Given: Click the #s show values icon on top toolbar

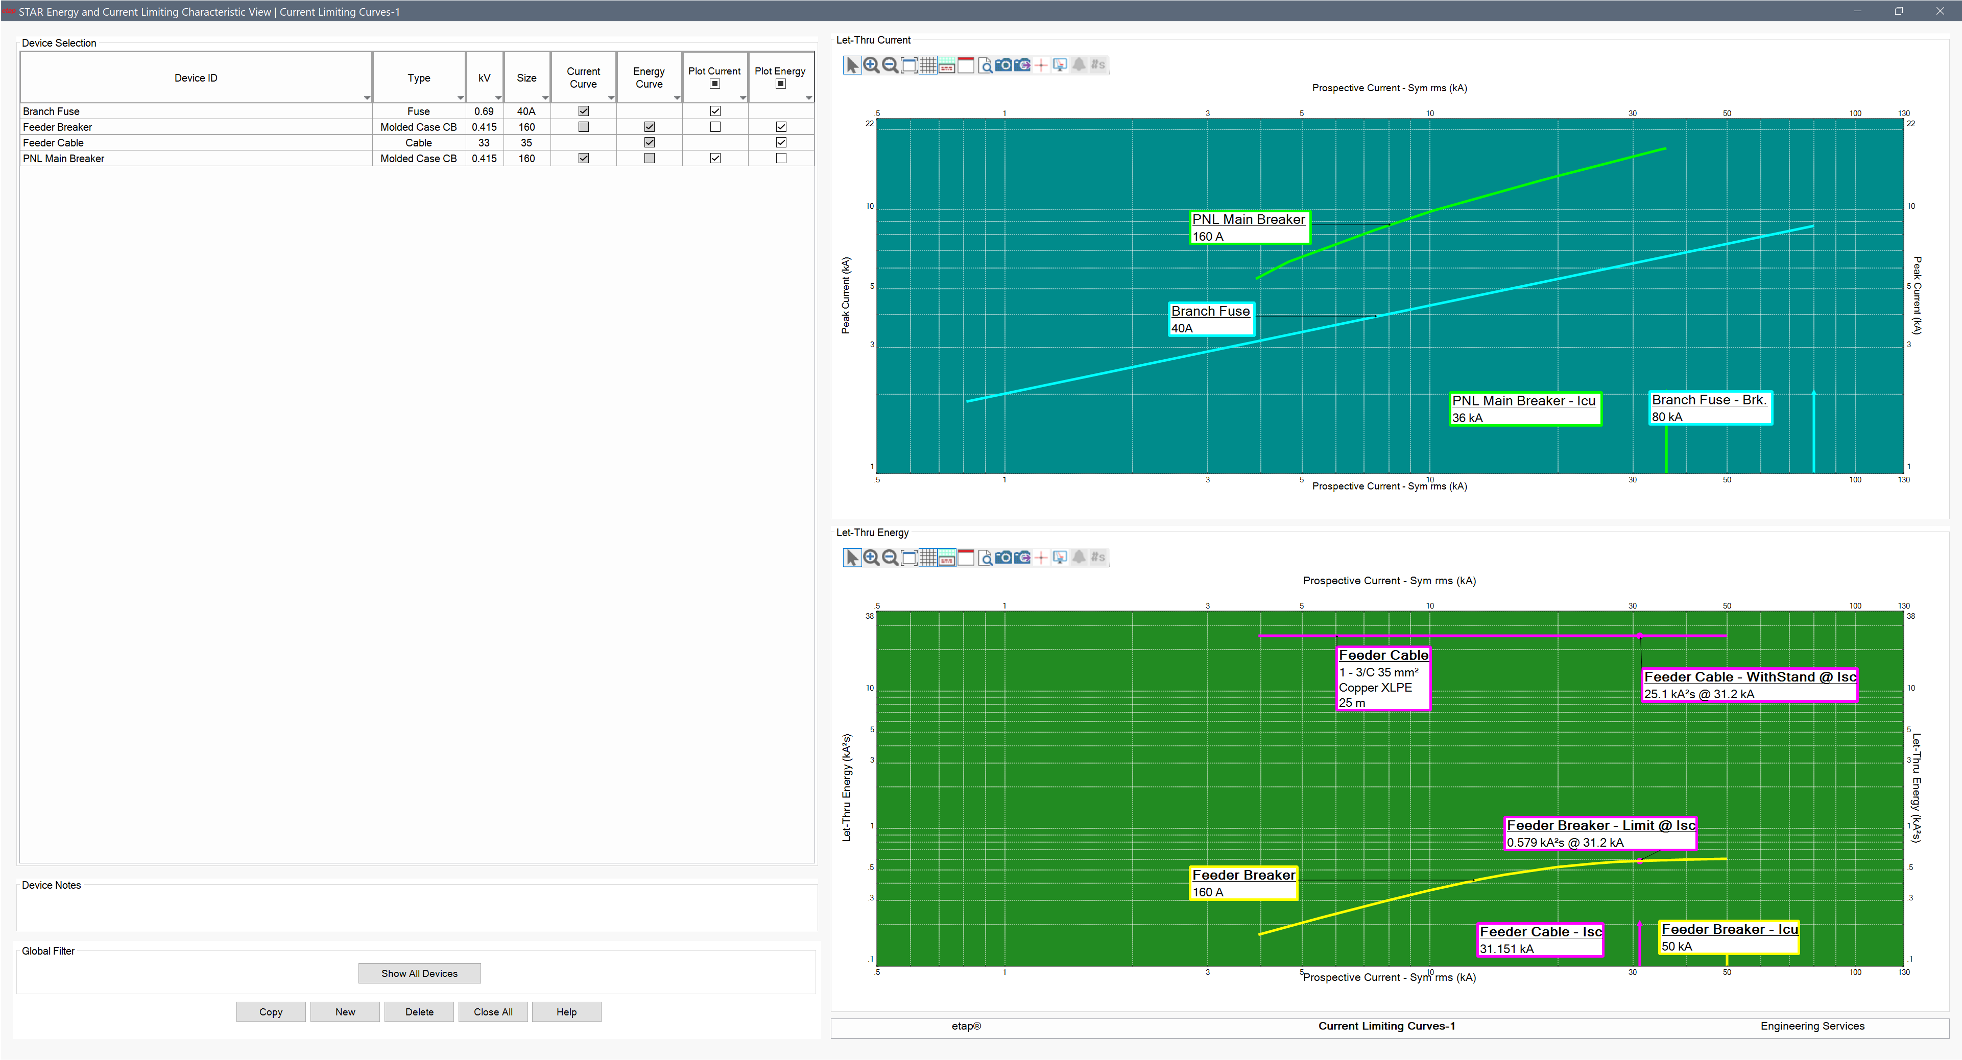Looking at the screenshot, I should coord(1097,64).
